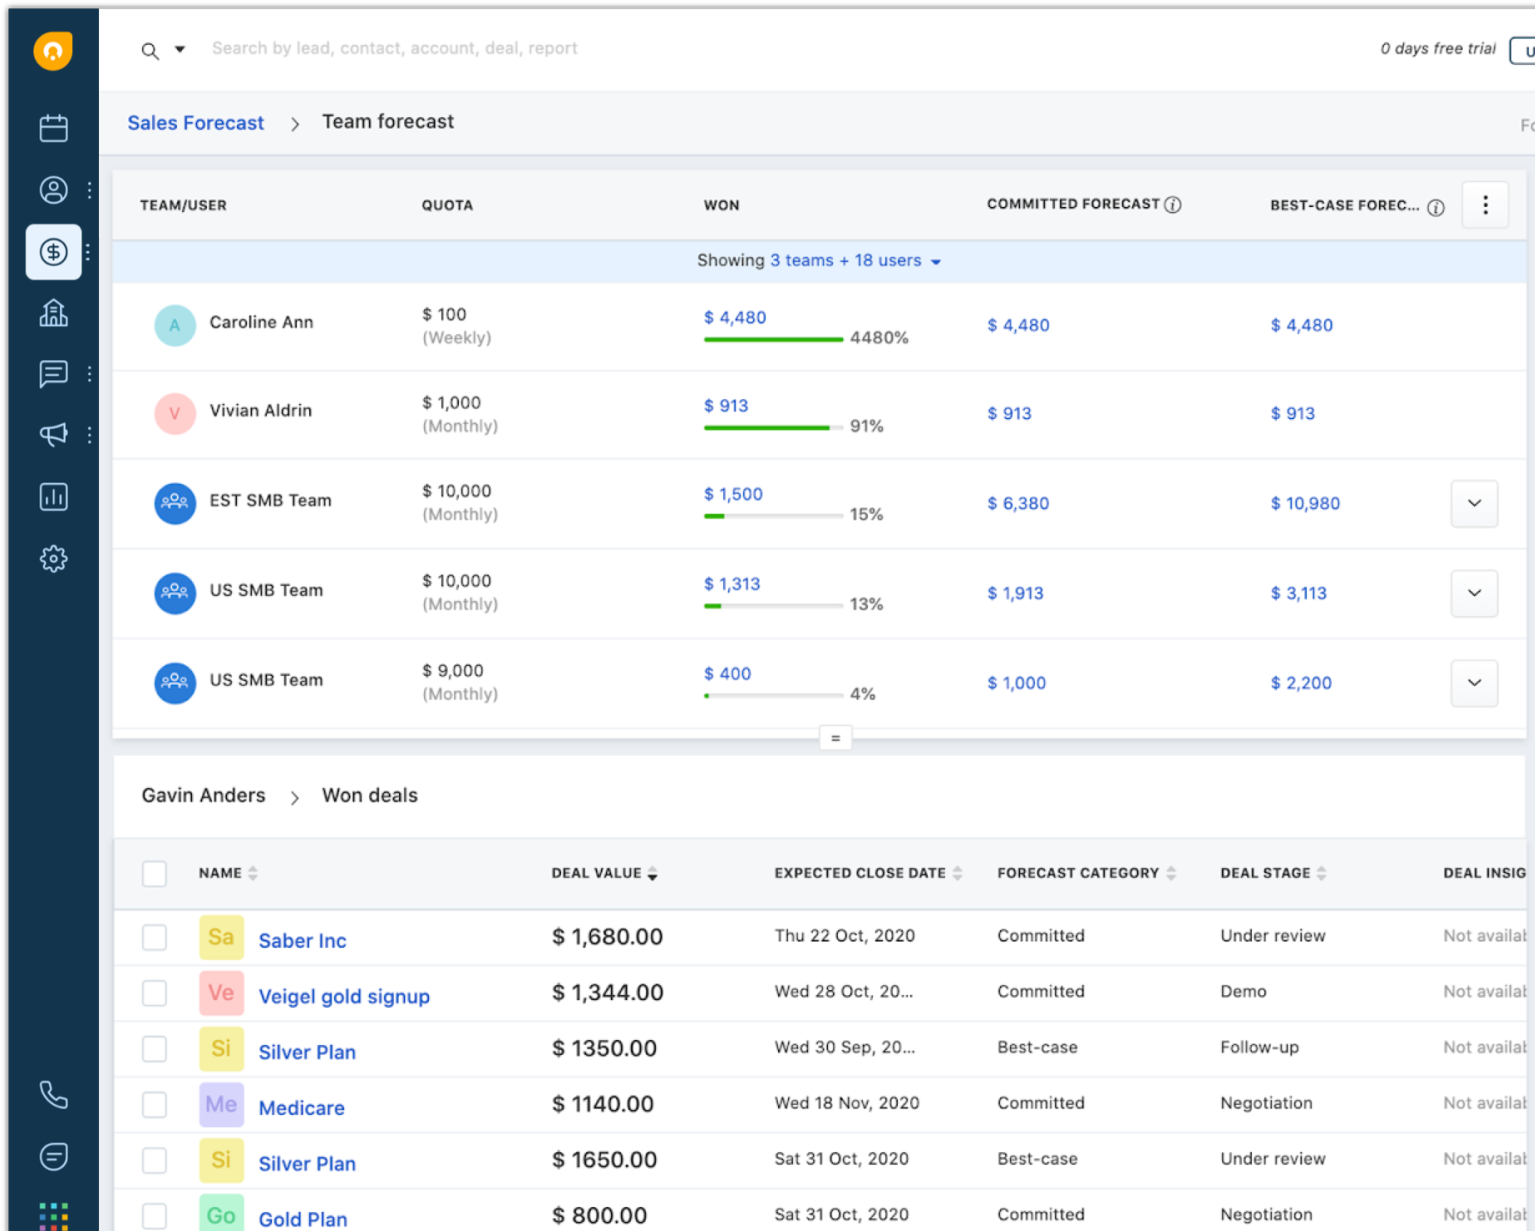
Task: Open the Settings gear icon
Action: tap(53, 559)
